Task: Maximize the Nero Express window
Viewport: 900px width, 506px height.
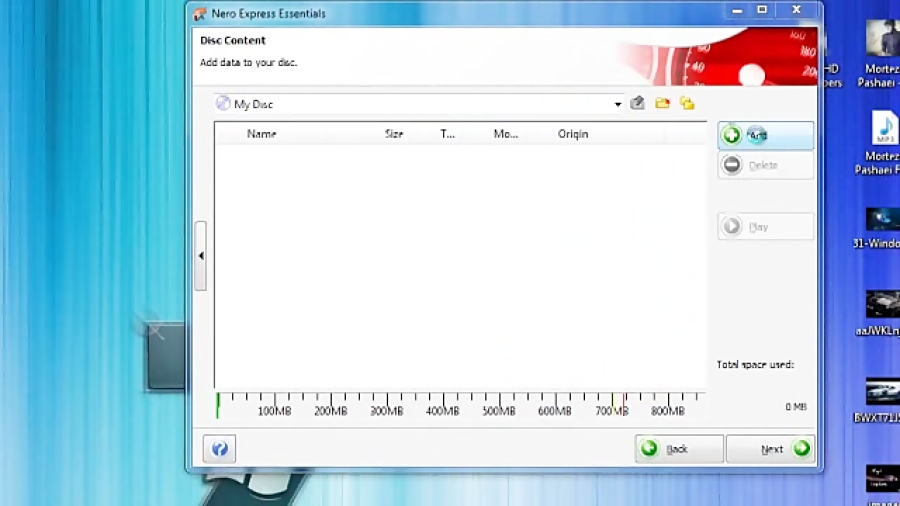Action: pyautogui.click(x=762, y=10)
